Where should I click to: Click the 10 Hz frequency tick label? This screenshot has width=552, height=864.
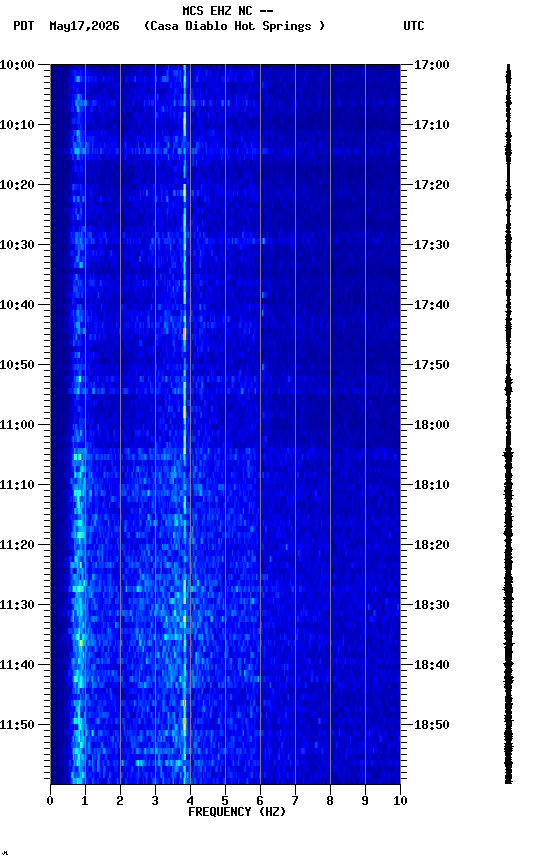(x=400, y=801)
